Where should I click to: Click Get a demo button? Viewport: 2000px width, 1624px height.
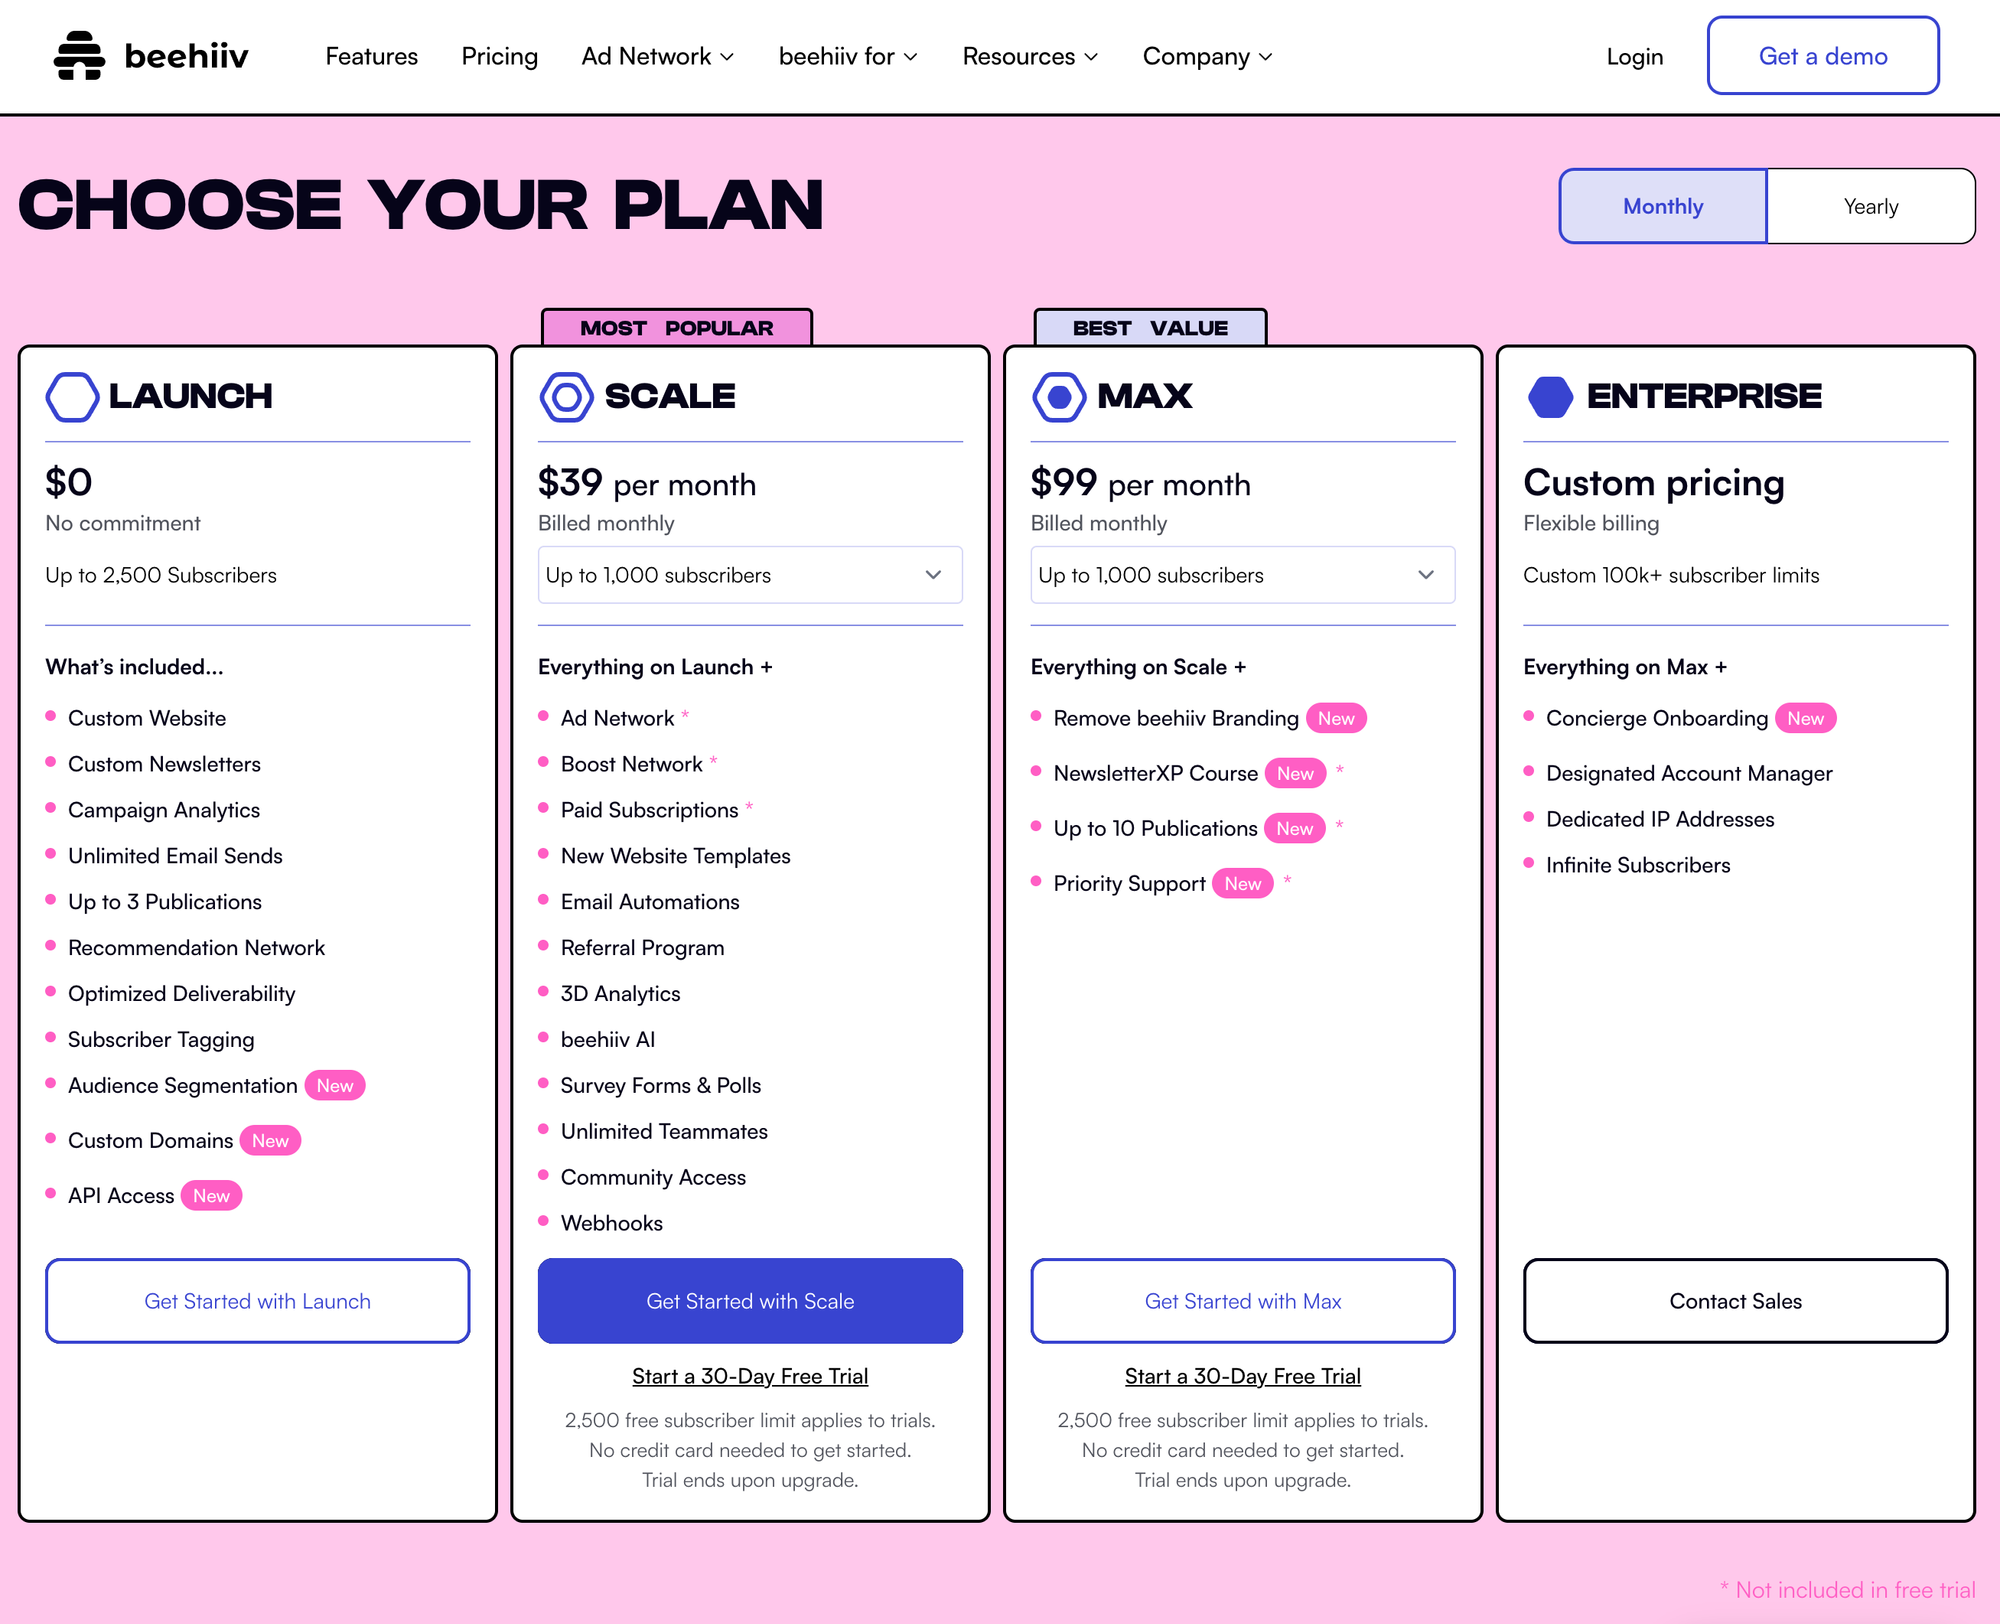click(1823, 55)
